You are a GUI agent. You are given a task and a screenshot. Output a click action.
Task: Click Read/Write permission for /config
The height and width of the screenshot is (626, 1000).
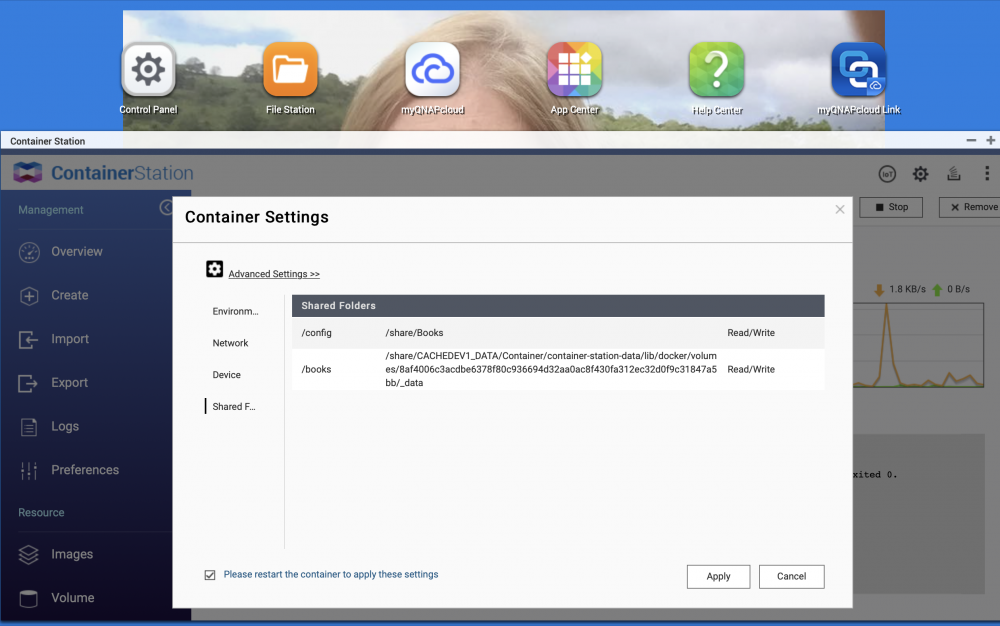tap(751, 333)
